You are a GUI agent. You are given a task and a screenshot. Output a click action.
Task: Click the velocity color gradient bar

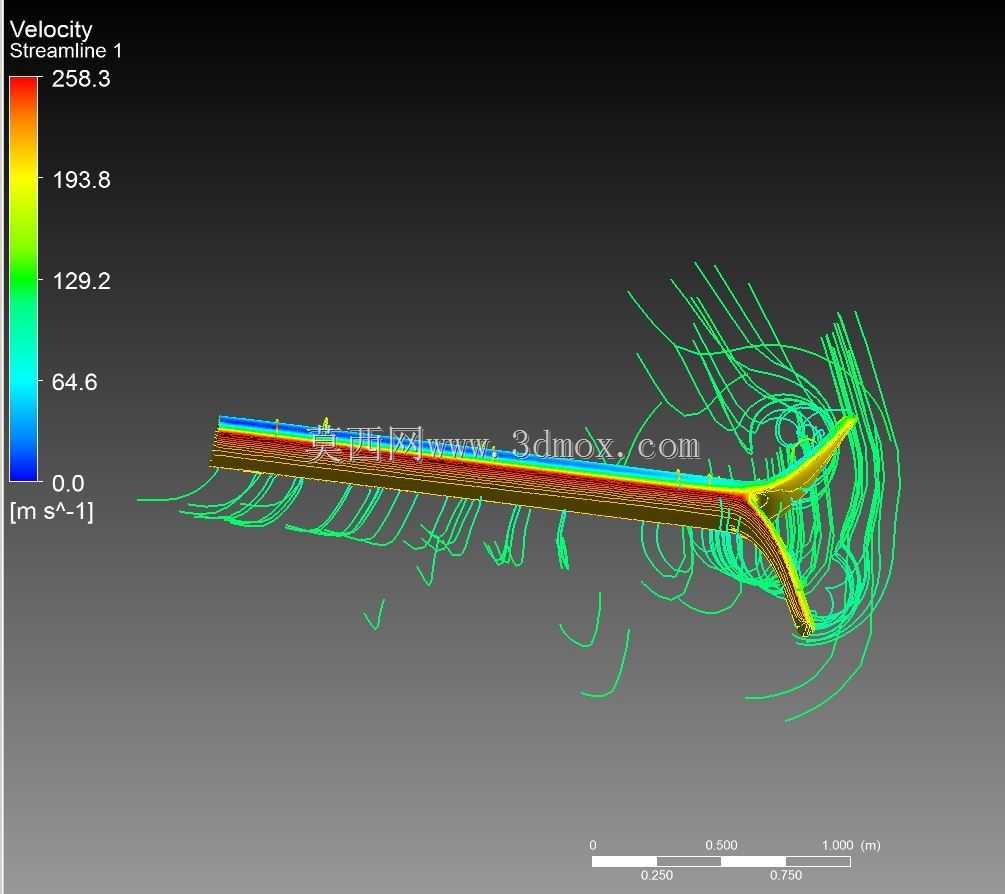click(24, 279)
